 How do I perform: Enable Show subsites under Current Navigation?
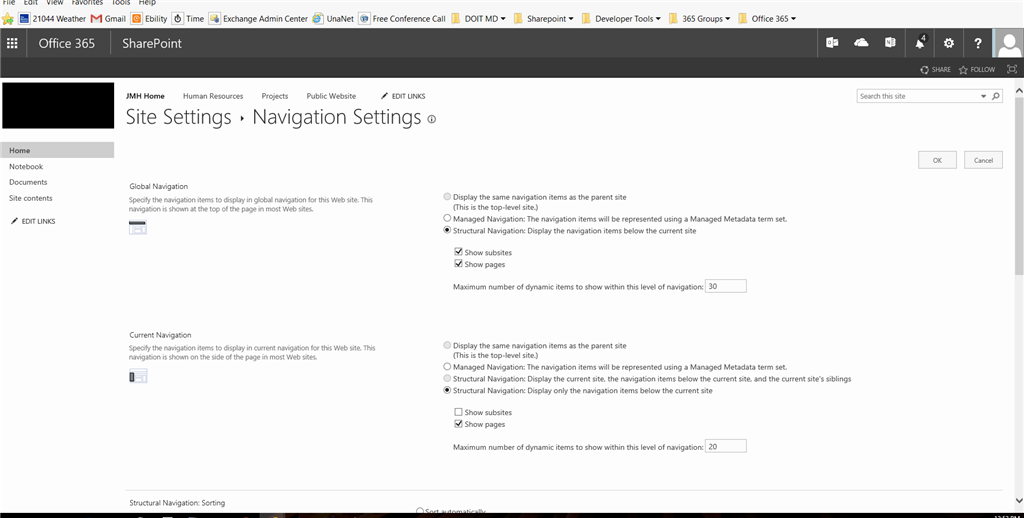click(458, 412)
